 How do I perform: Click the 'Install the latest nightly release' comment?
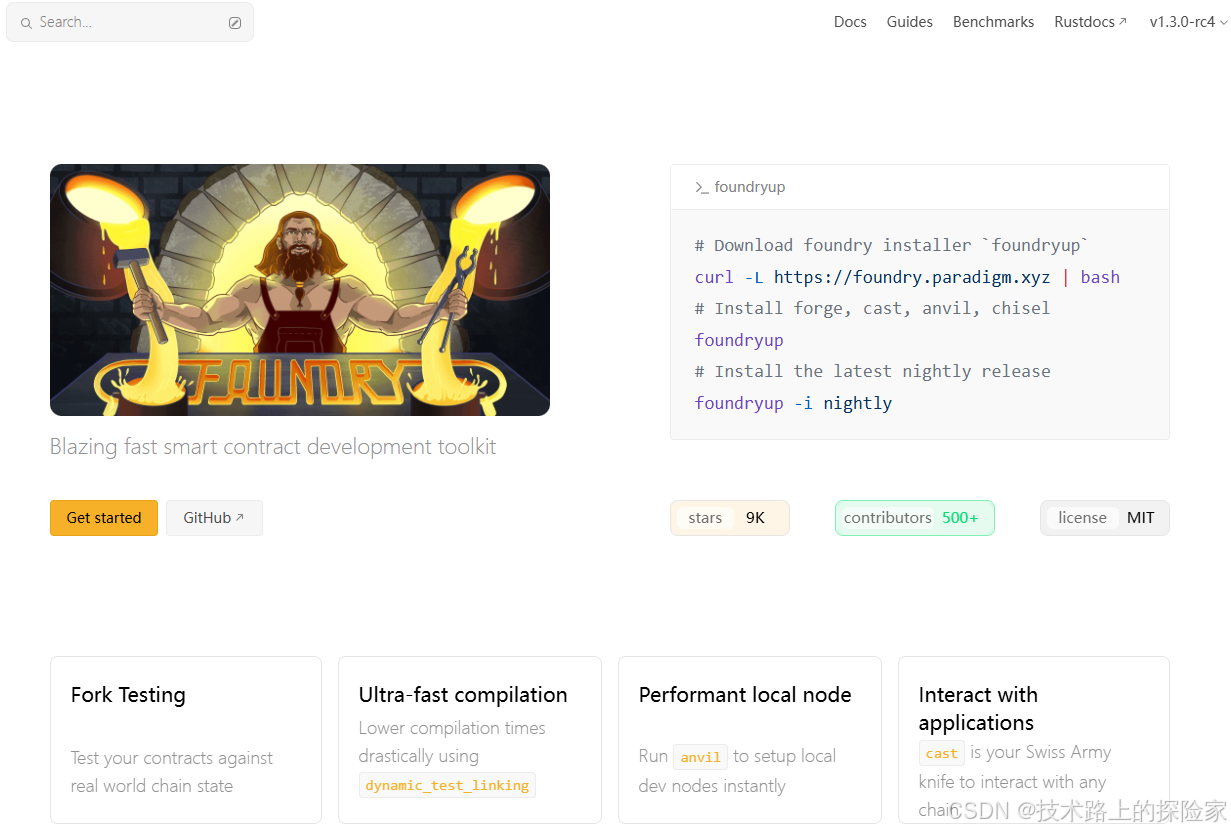872,371
